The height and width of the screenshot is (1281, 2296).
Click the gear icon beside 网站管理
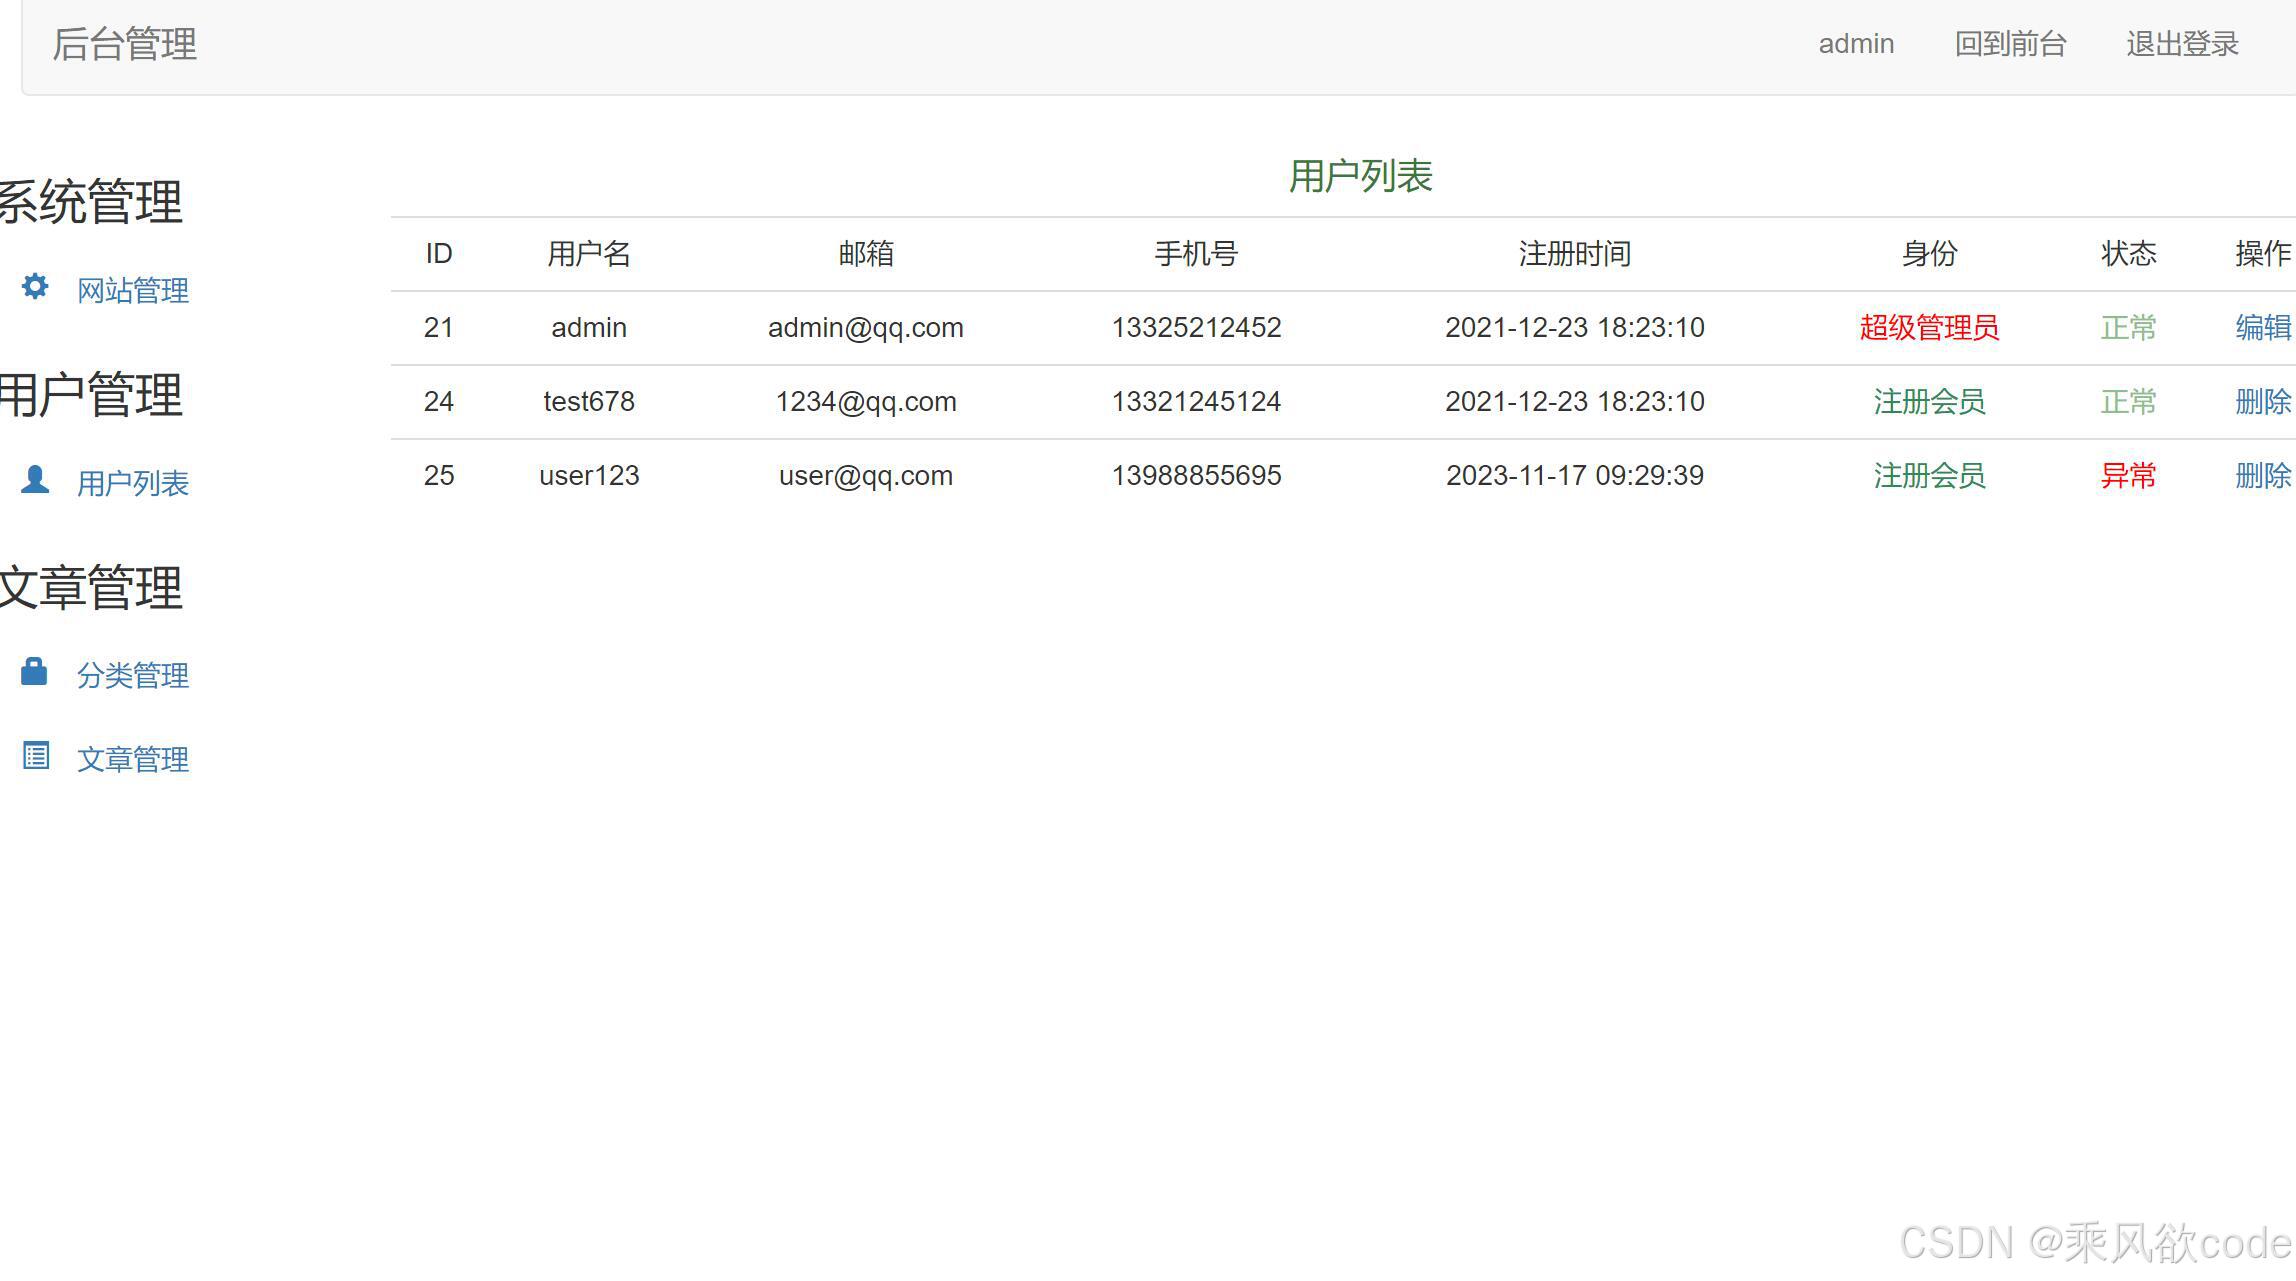tap(35, 287)
